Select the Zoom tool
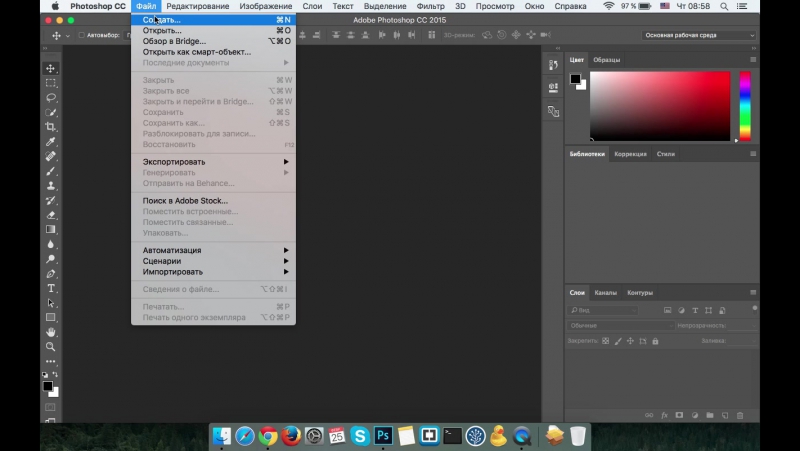800x451 pixels. point(51,346)
